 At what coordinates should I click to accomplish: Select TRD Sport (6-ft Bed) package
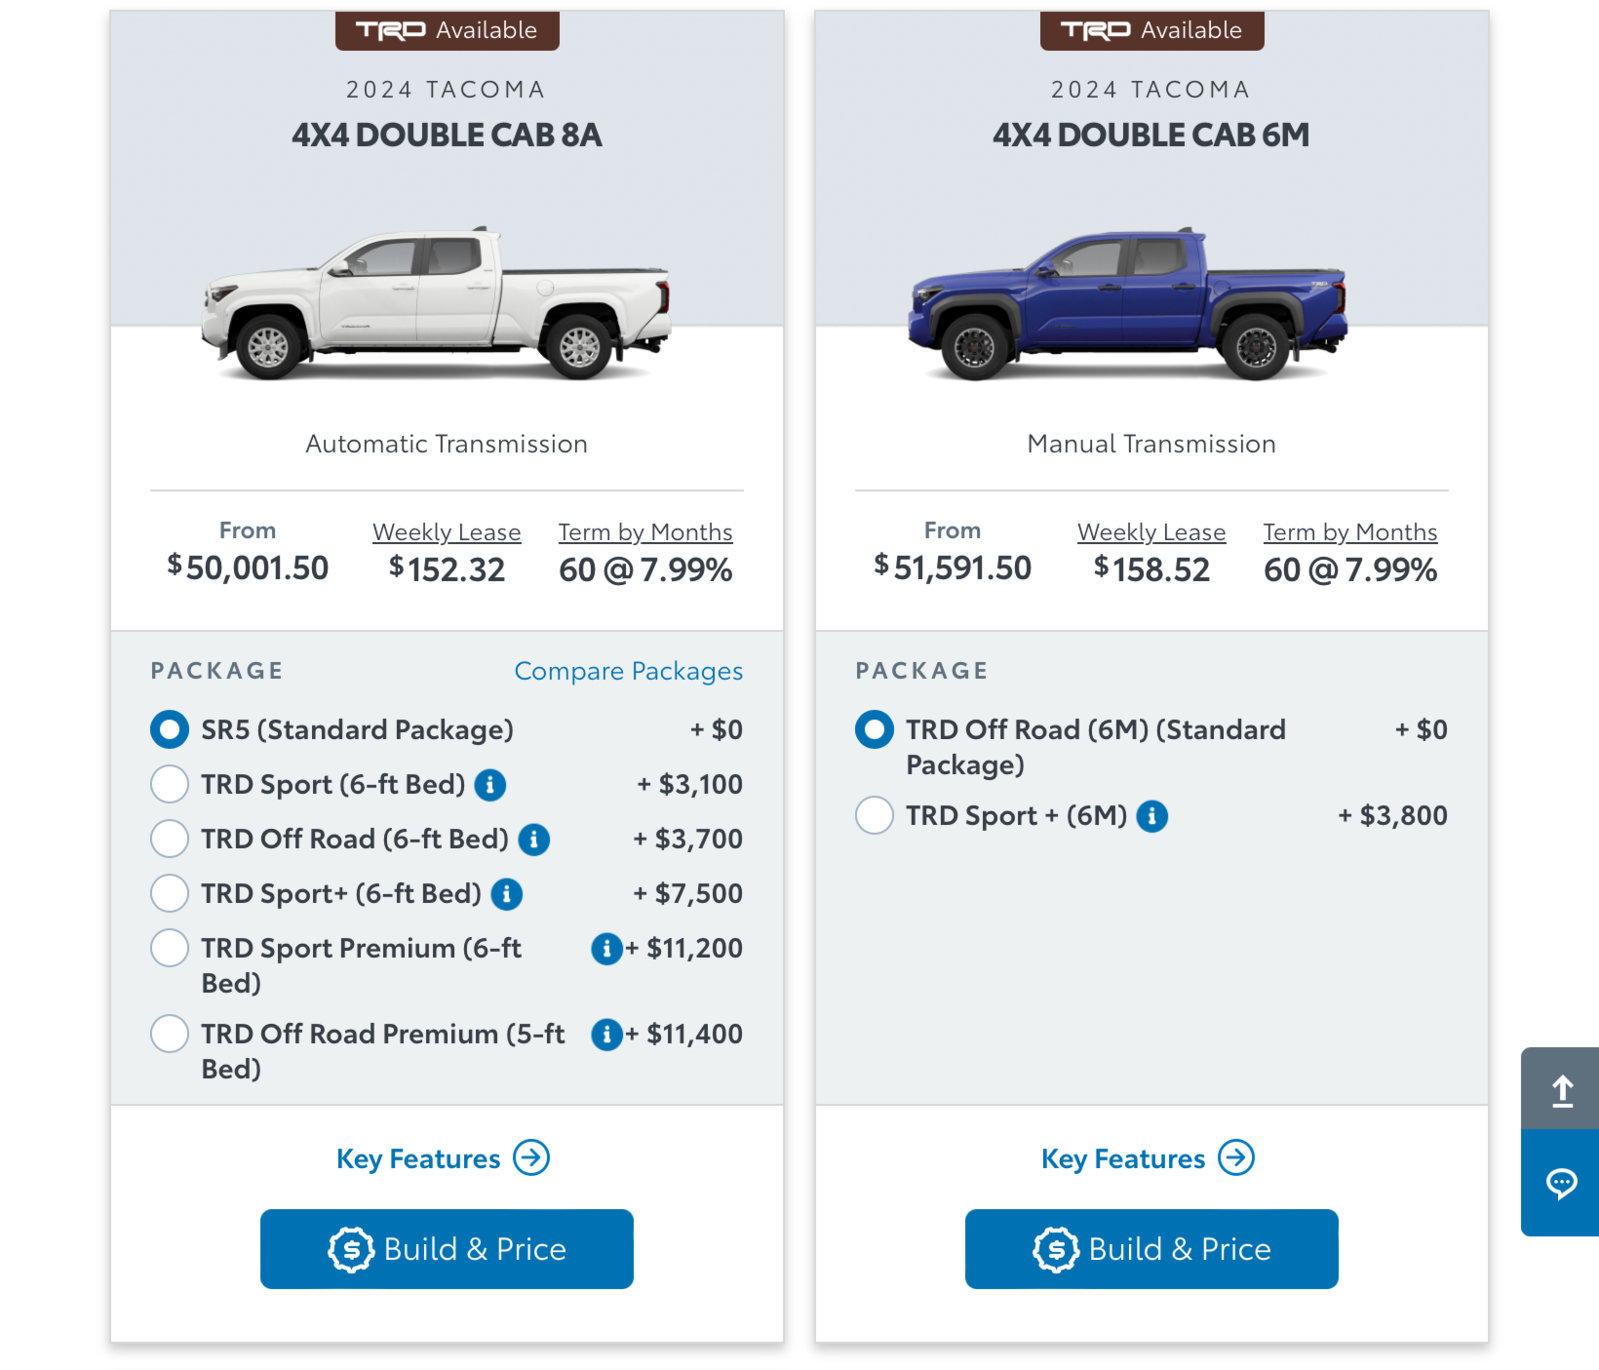click(x=170, y=784)
